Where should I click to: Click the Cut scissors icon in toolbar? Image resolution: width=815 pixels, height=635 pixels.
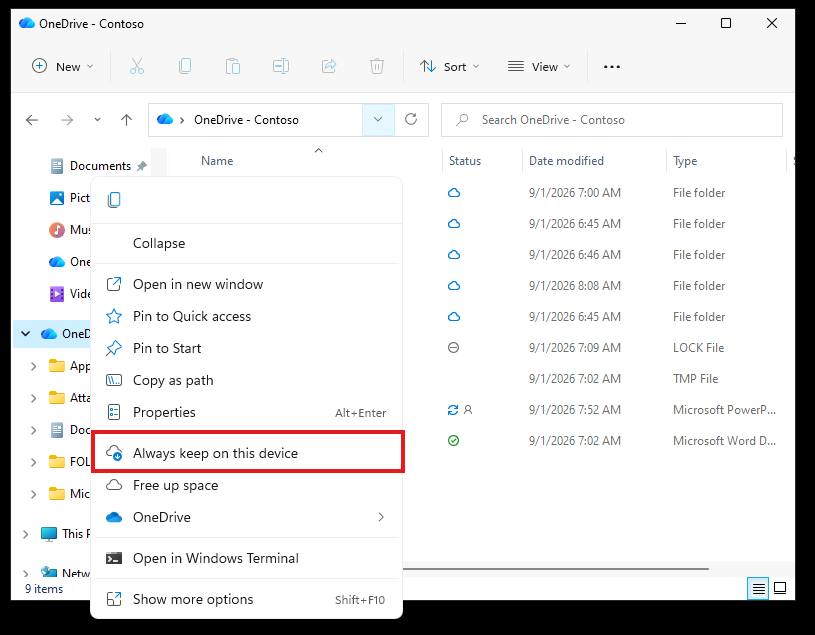(x=137, y=67)
